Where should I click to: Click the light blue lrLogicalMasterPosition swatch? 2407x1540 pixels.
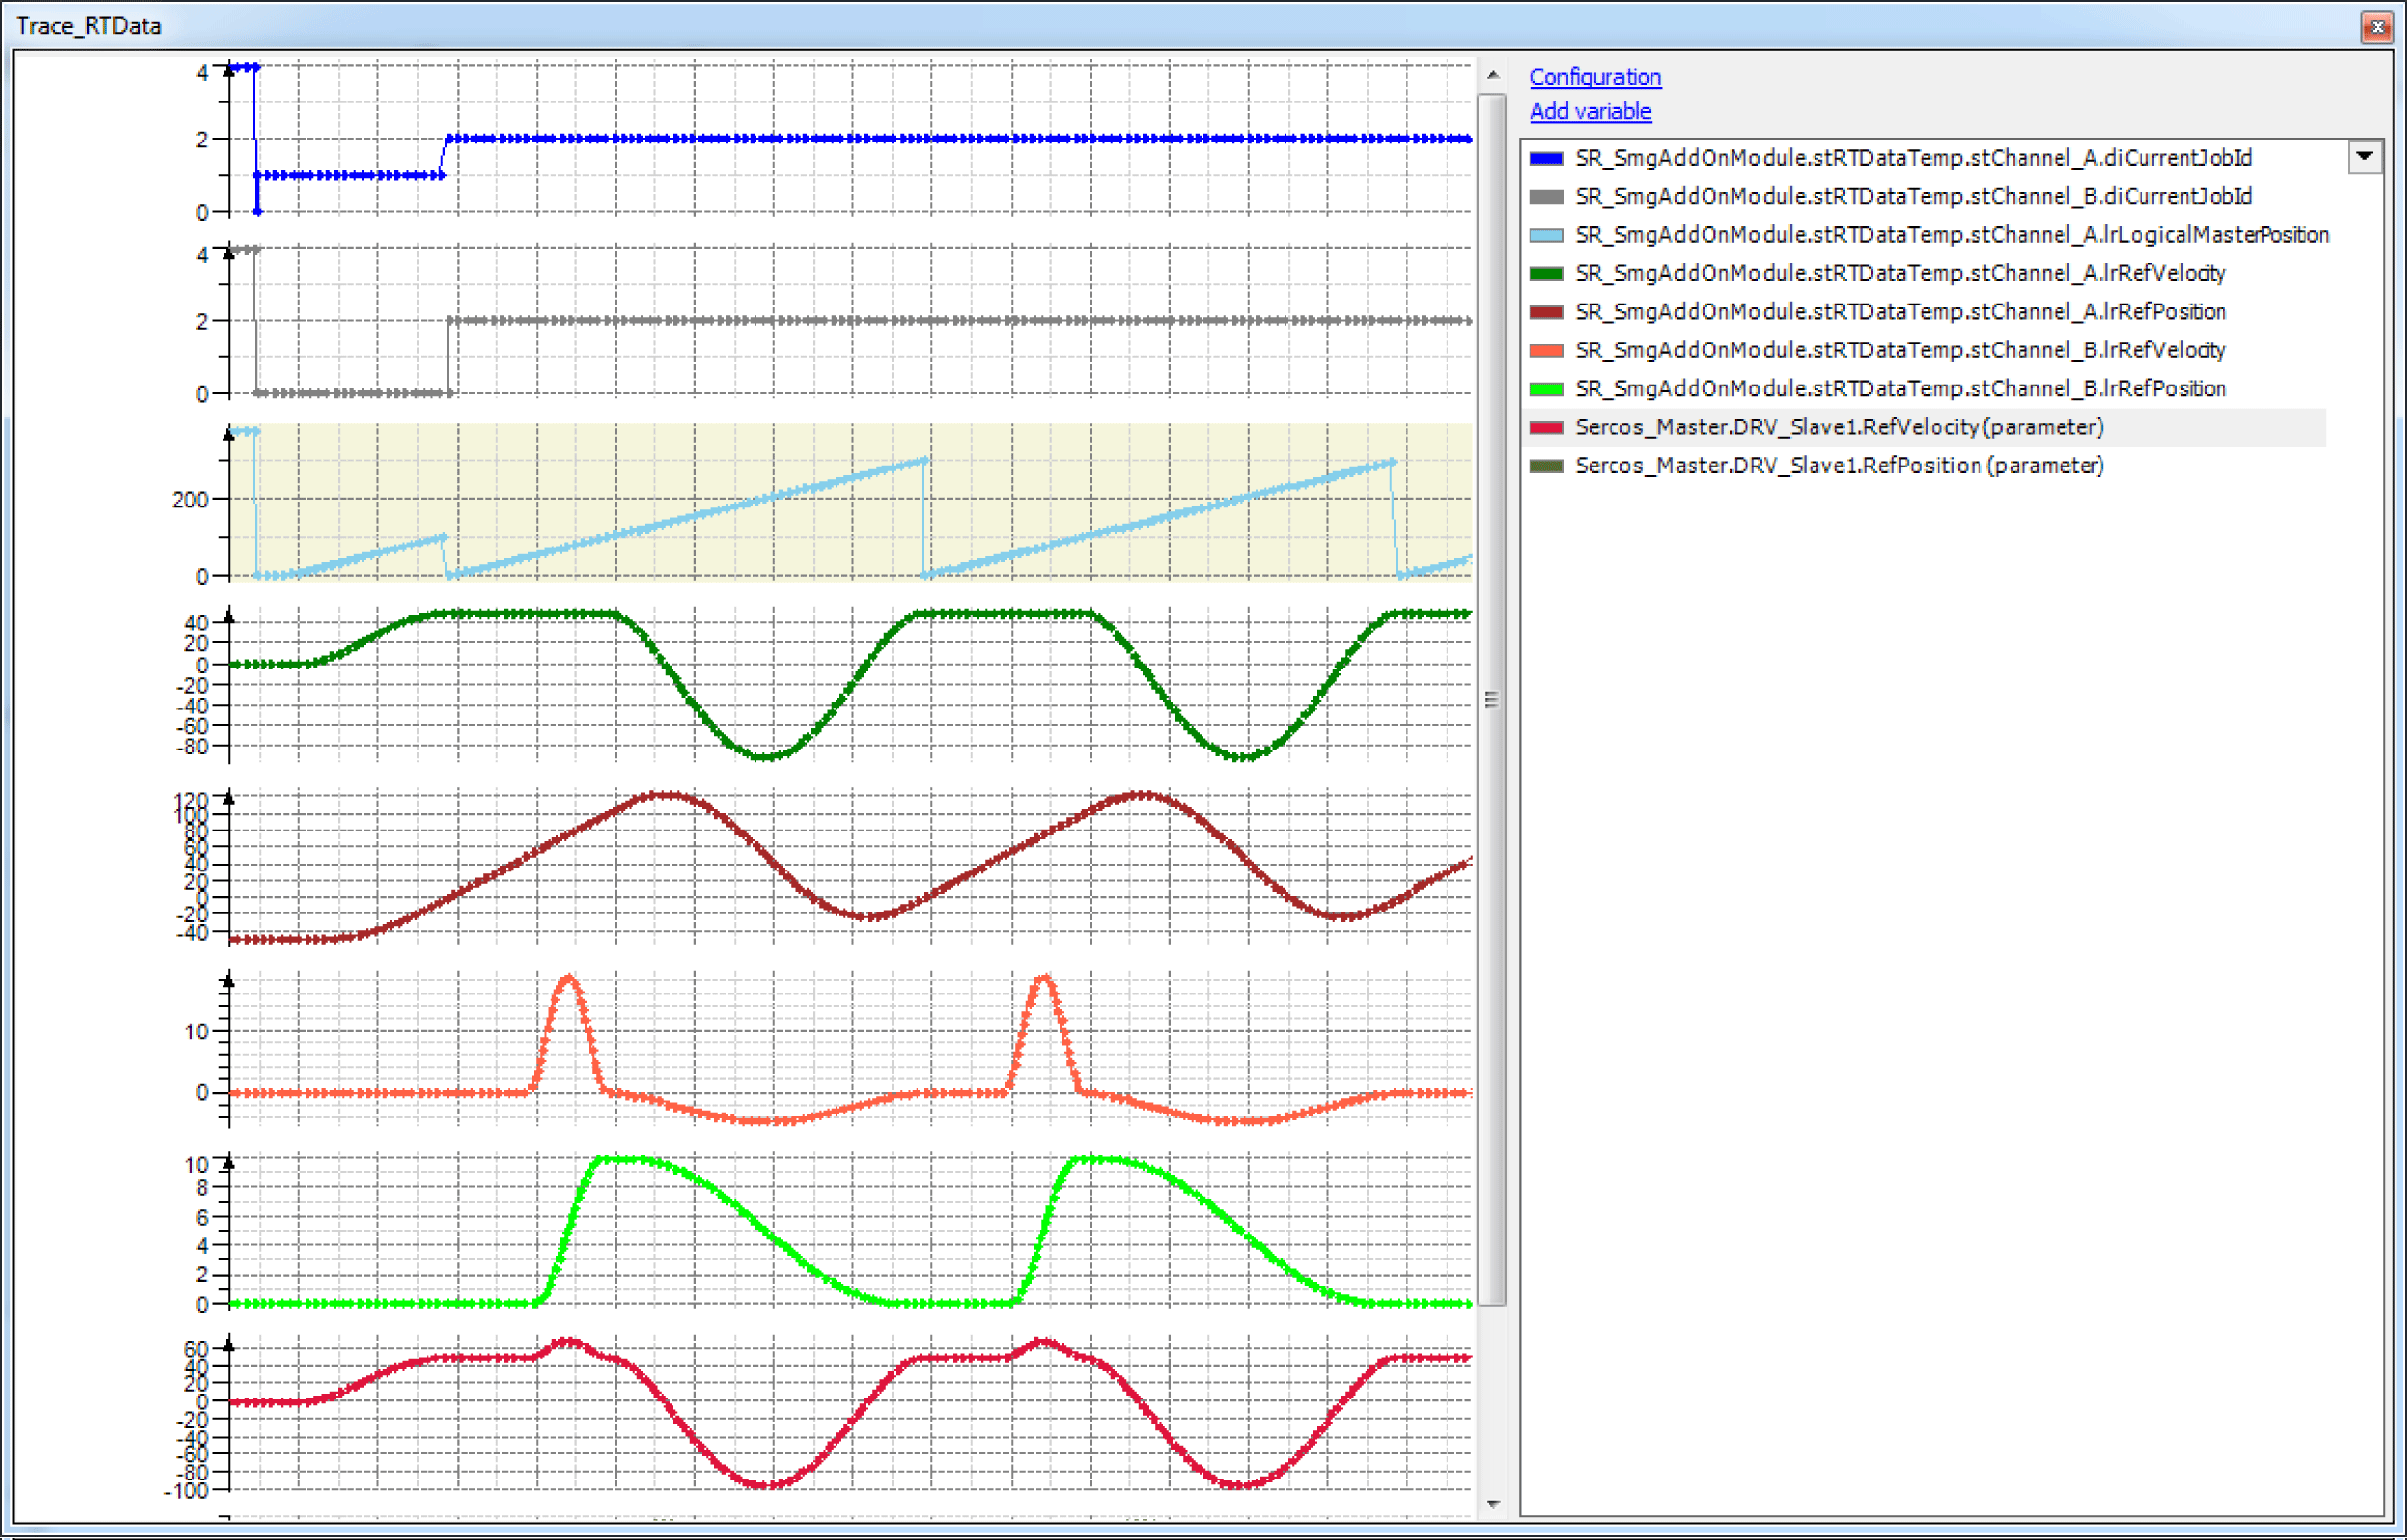[x=1546, y=235]
